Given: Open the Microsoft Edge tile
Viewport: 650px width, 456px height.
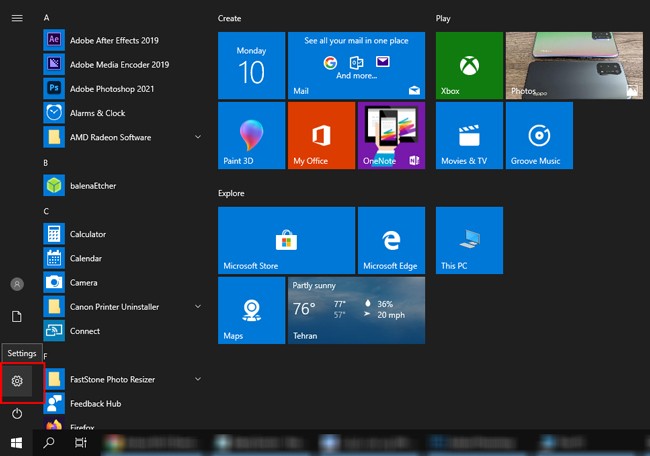Looking at the screenshot, I should [391, 240].
